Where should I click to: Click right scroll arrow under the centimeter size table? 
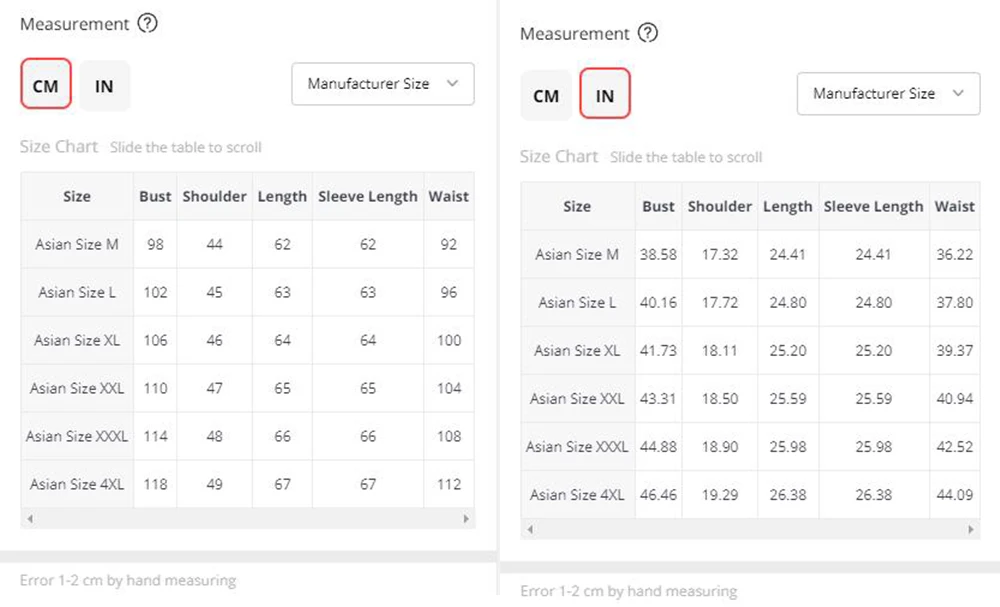pyautogui.click(x=466, y=519)
